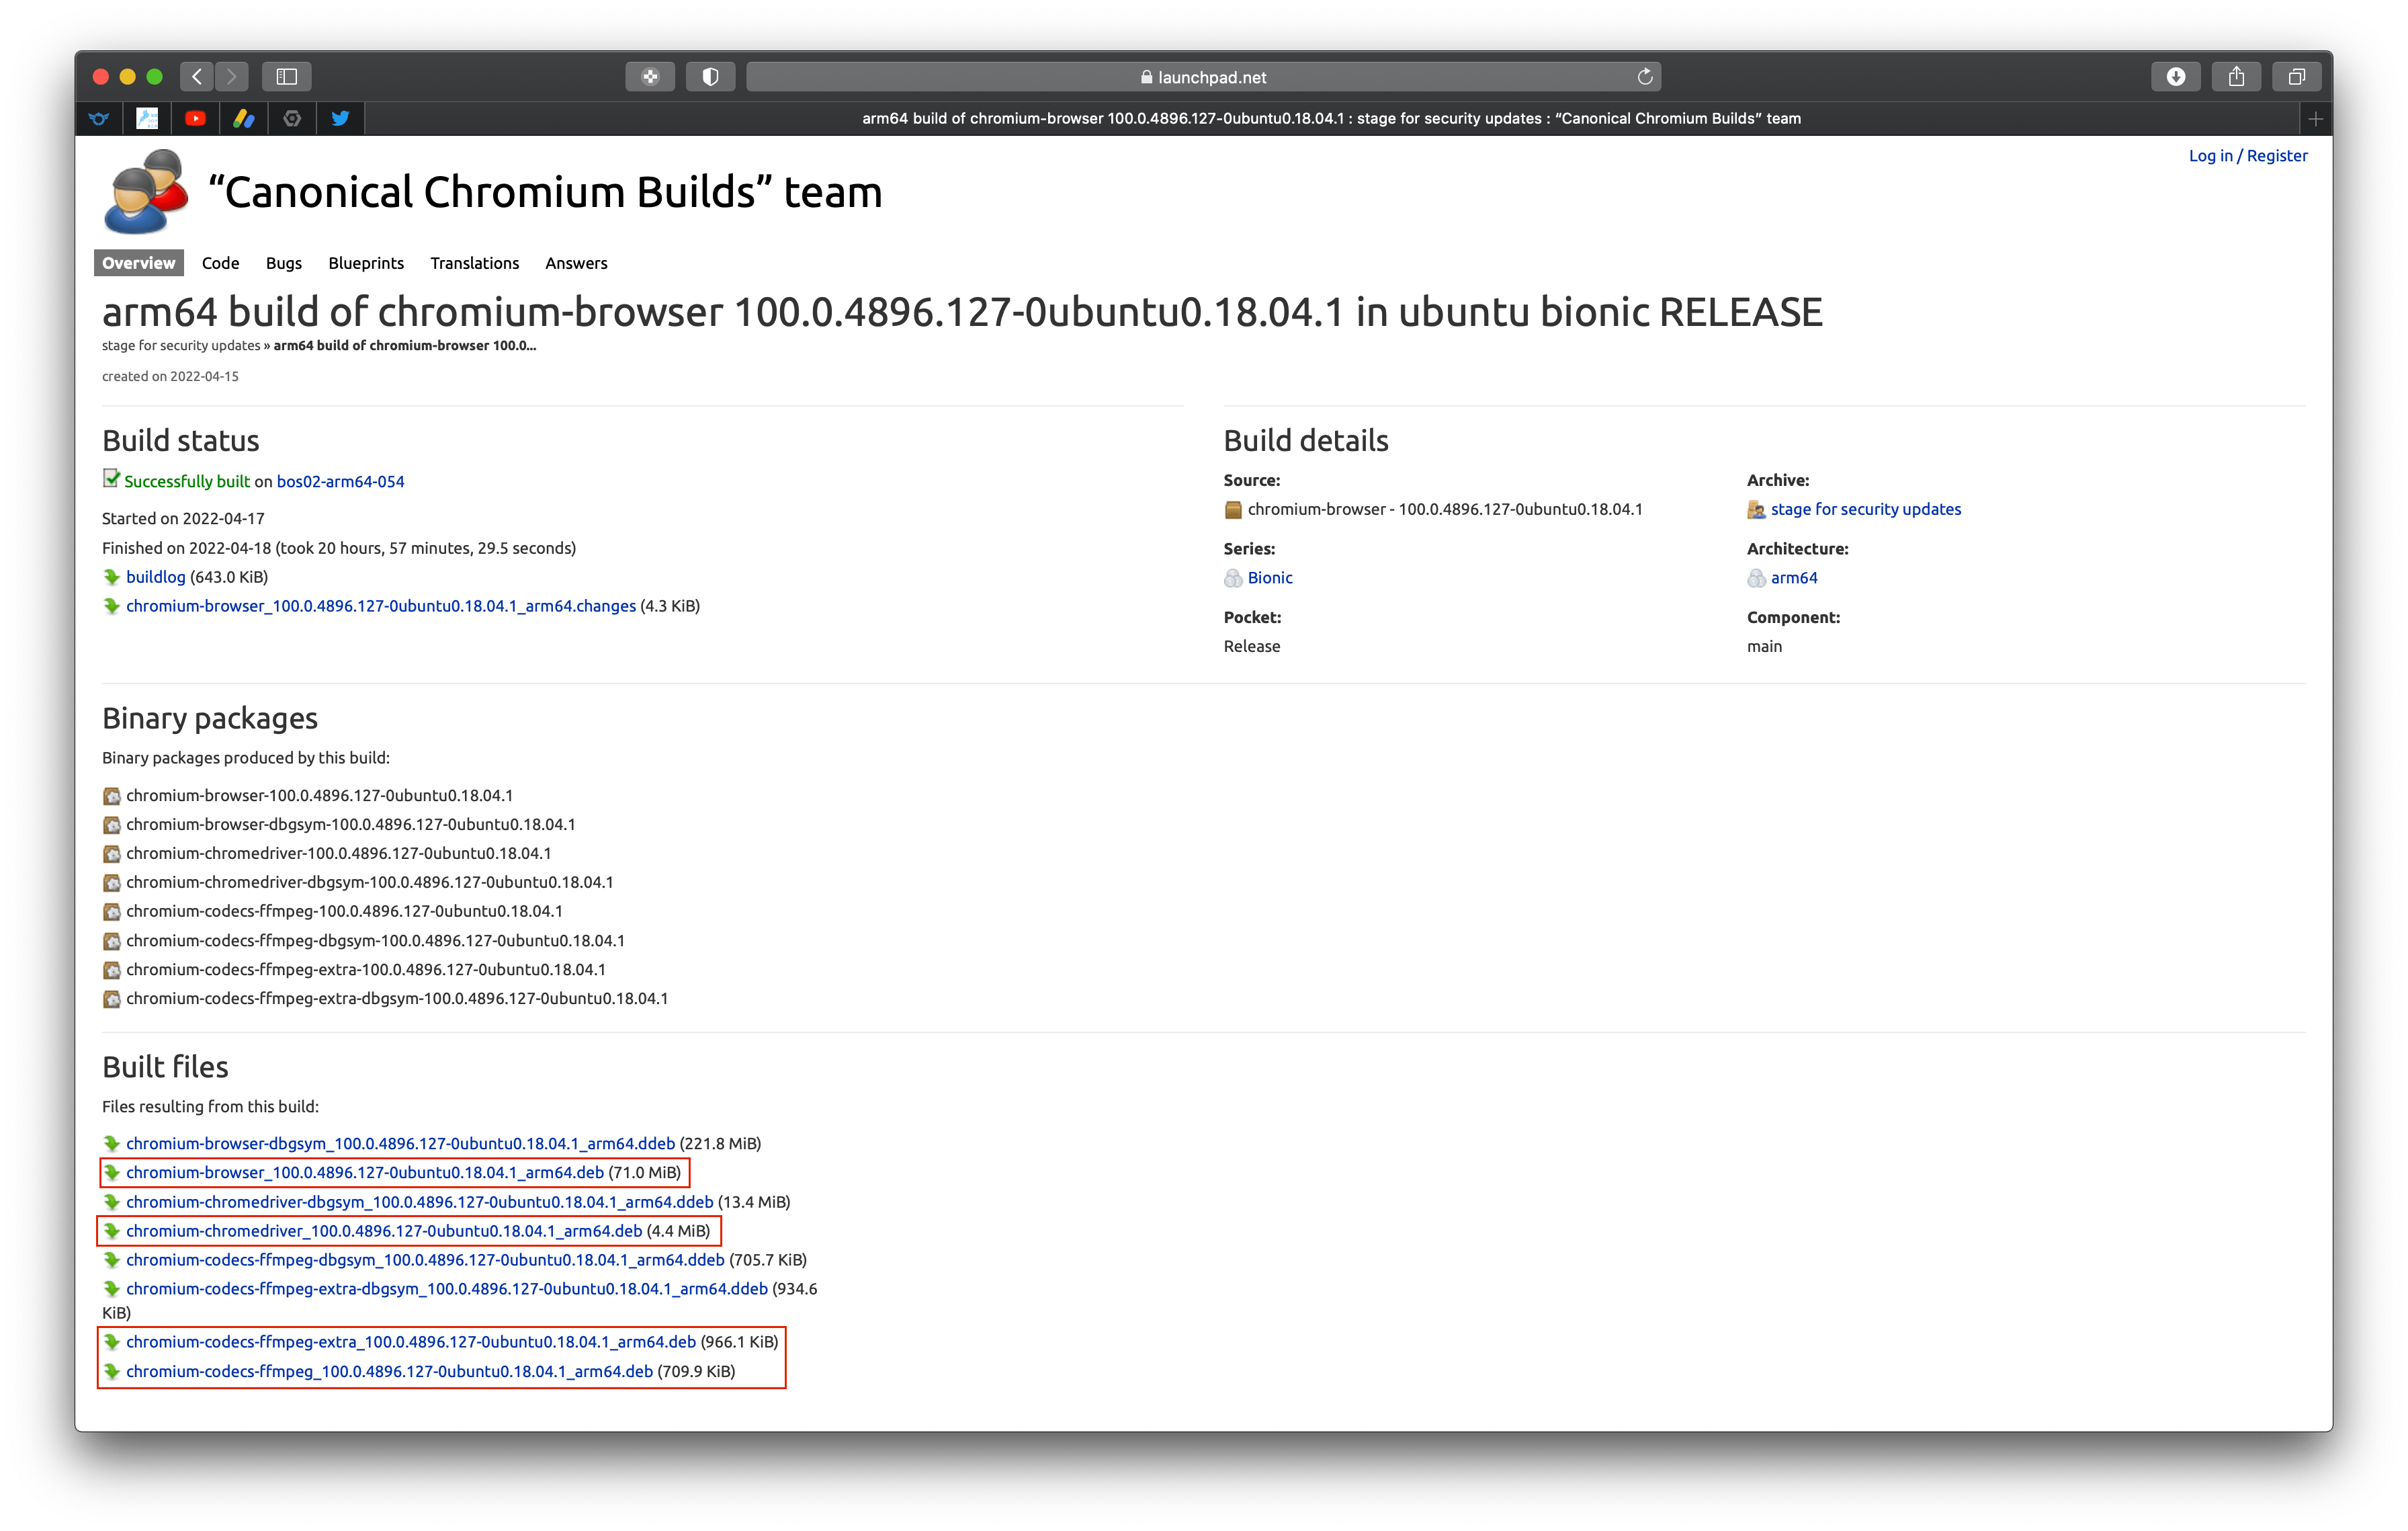The height and width of the screenshot is (1531, 2408).
Task: Click the package icon for chromium-chromedriver-100.0.4896.127 binary
Action: (x=111, y=854)
